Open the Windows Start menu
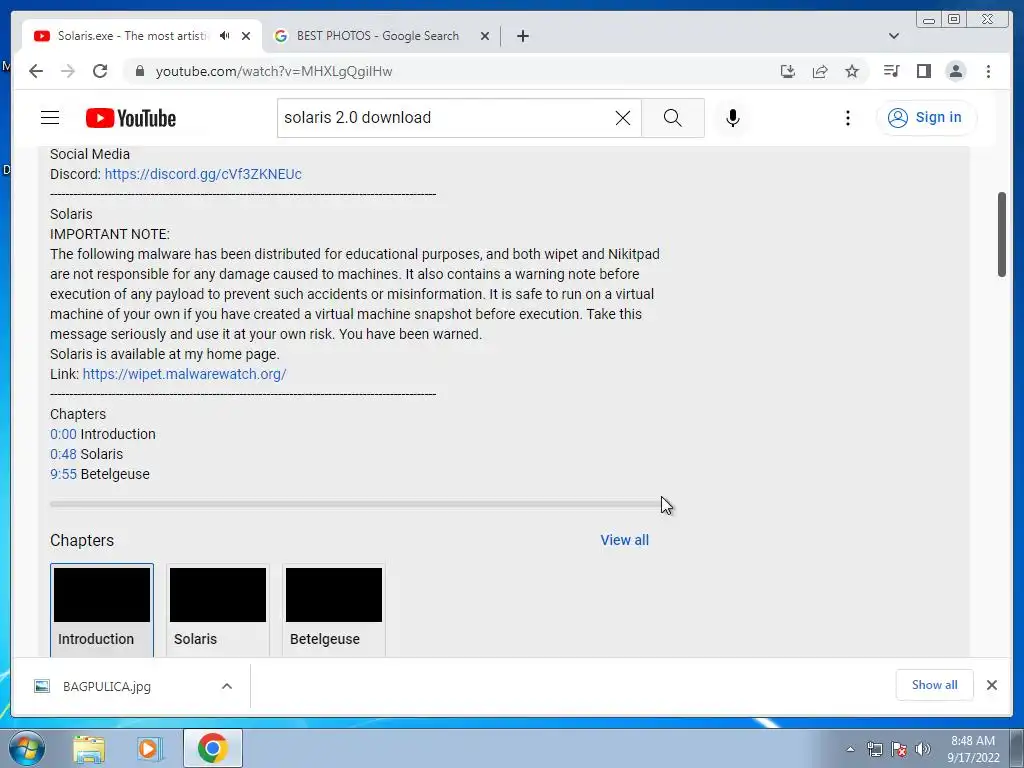This screenshot has width=1024, height=768. 26,748
